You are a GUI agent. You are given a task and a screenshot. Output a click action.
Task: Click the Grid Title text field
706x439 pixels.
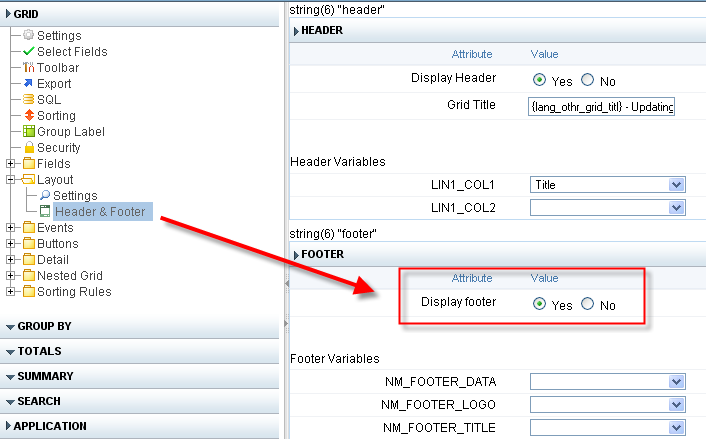click(602, 106)
